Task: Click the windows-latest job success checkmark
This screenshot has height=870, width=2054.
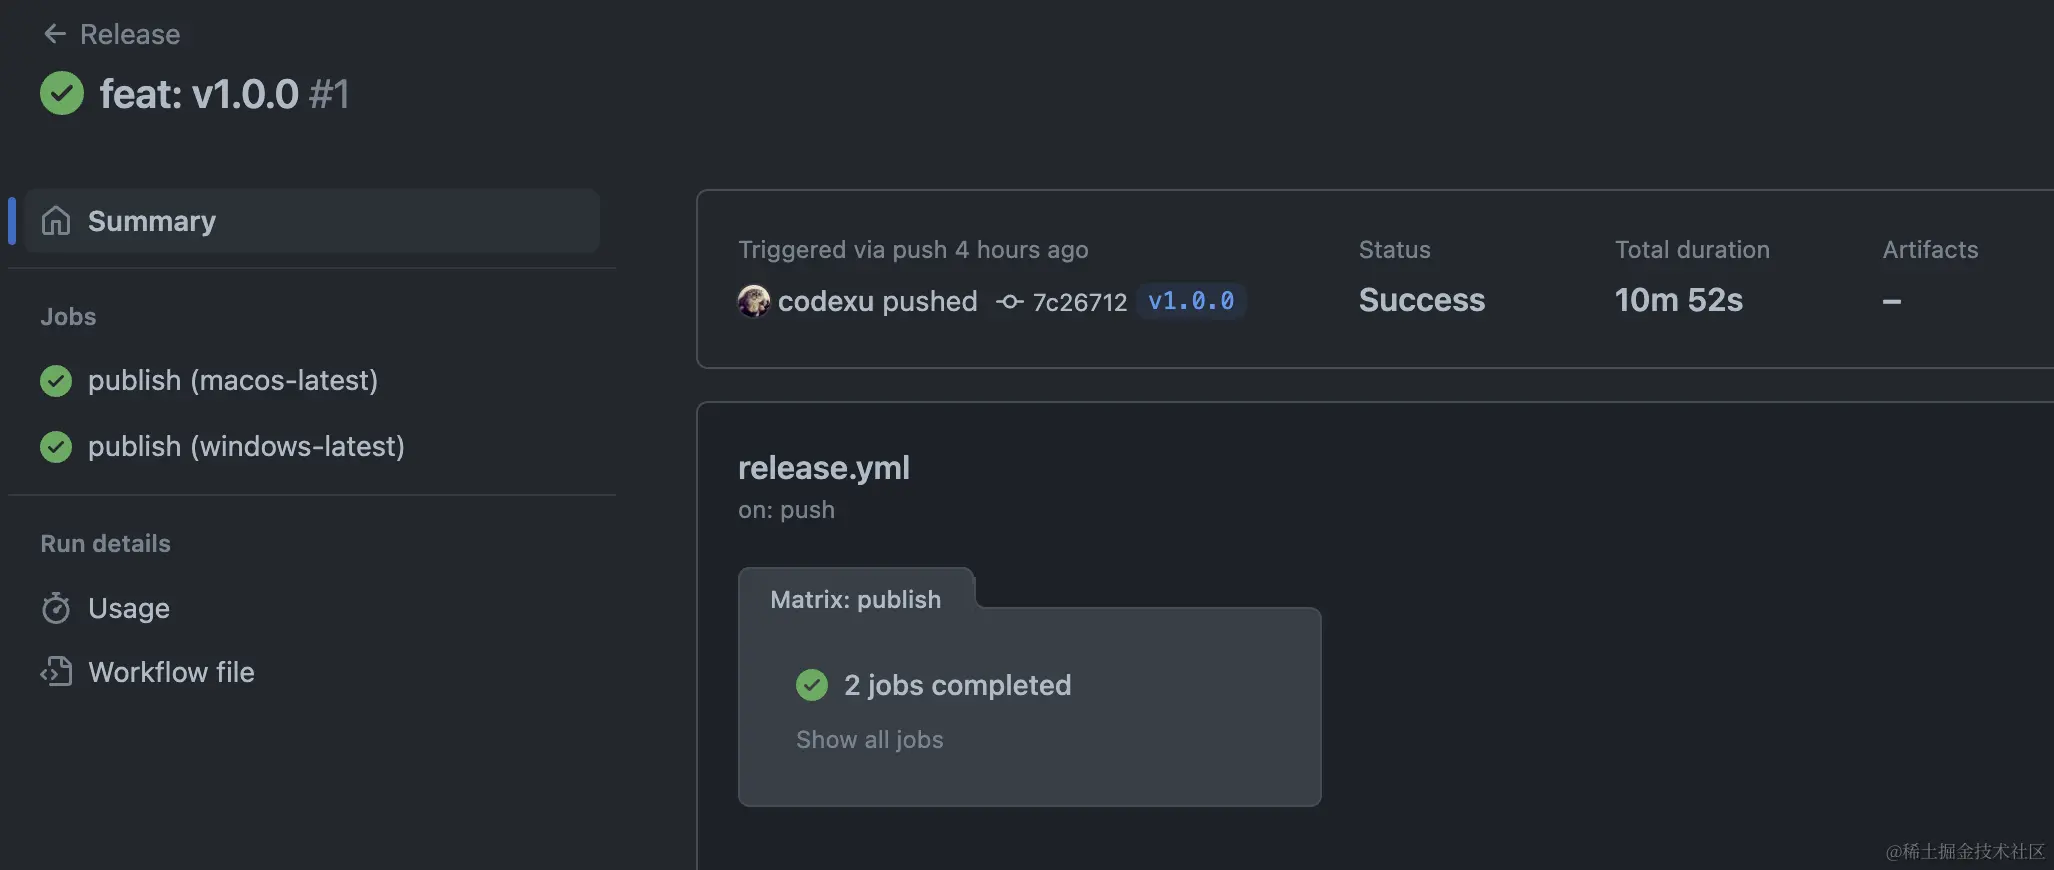Action: [x=56, y=447]
